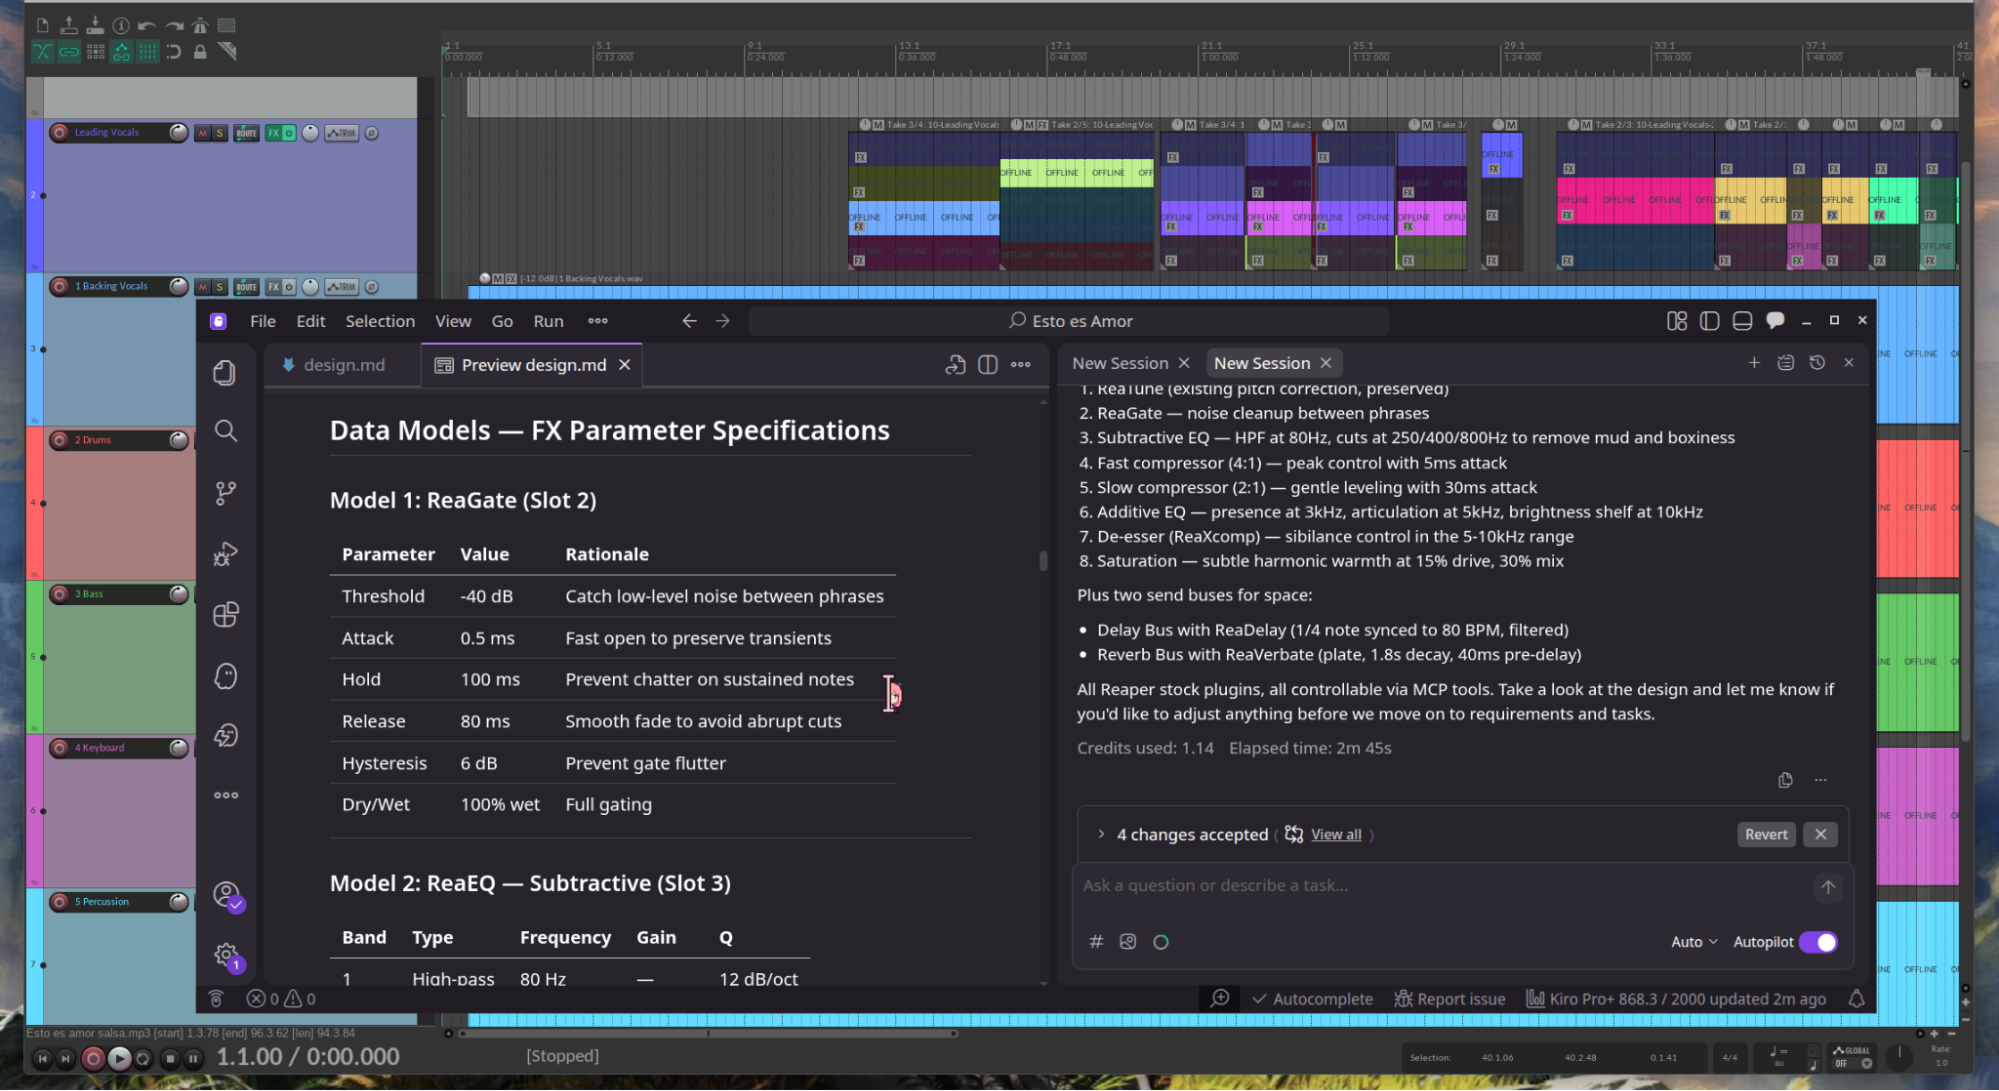
Task: Expand the "4 changes accepted" section
Action: point(1101,834)
